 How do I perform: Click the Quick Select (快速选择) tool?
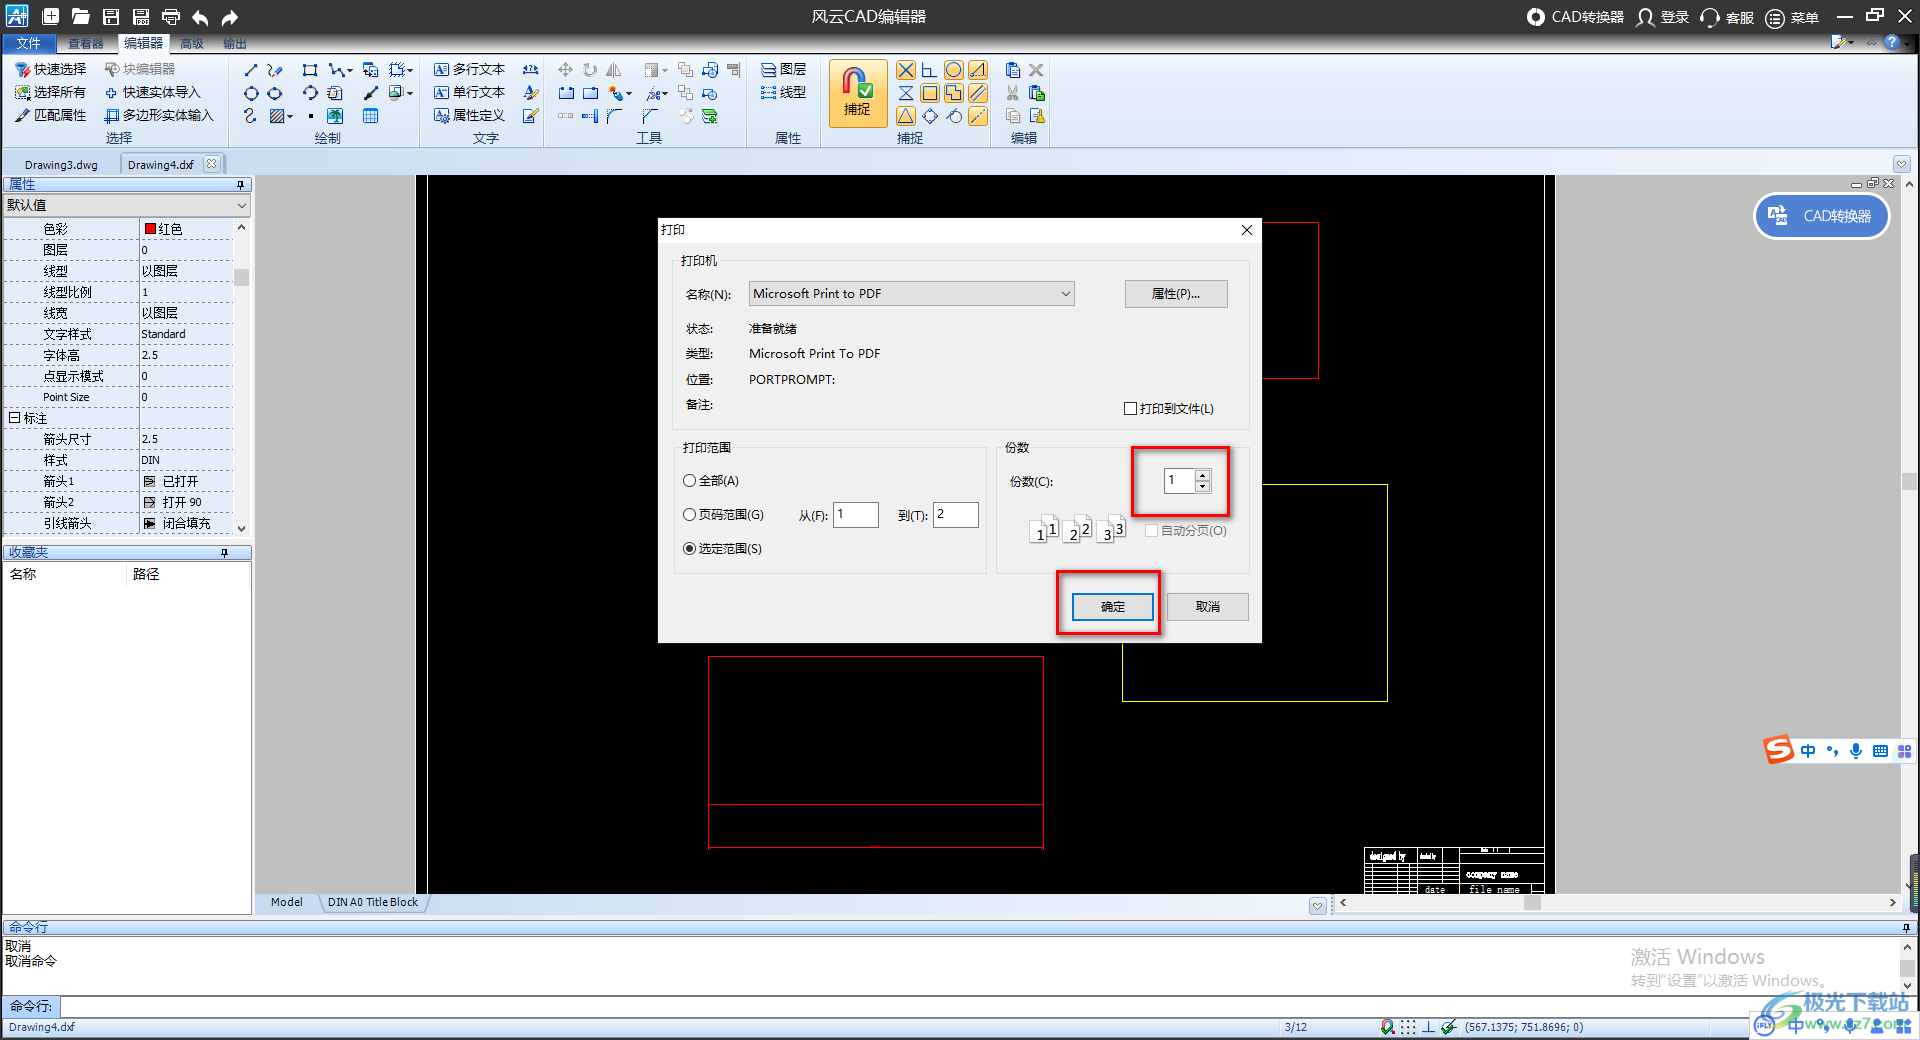coord(51,69)
